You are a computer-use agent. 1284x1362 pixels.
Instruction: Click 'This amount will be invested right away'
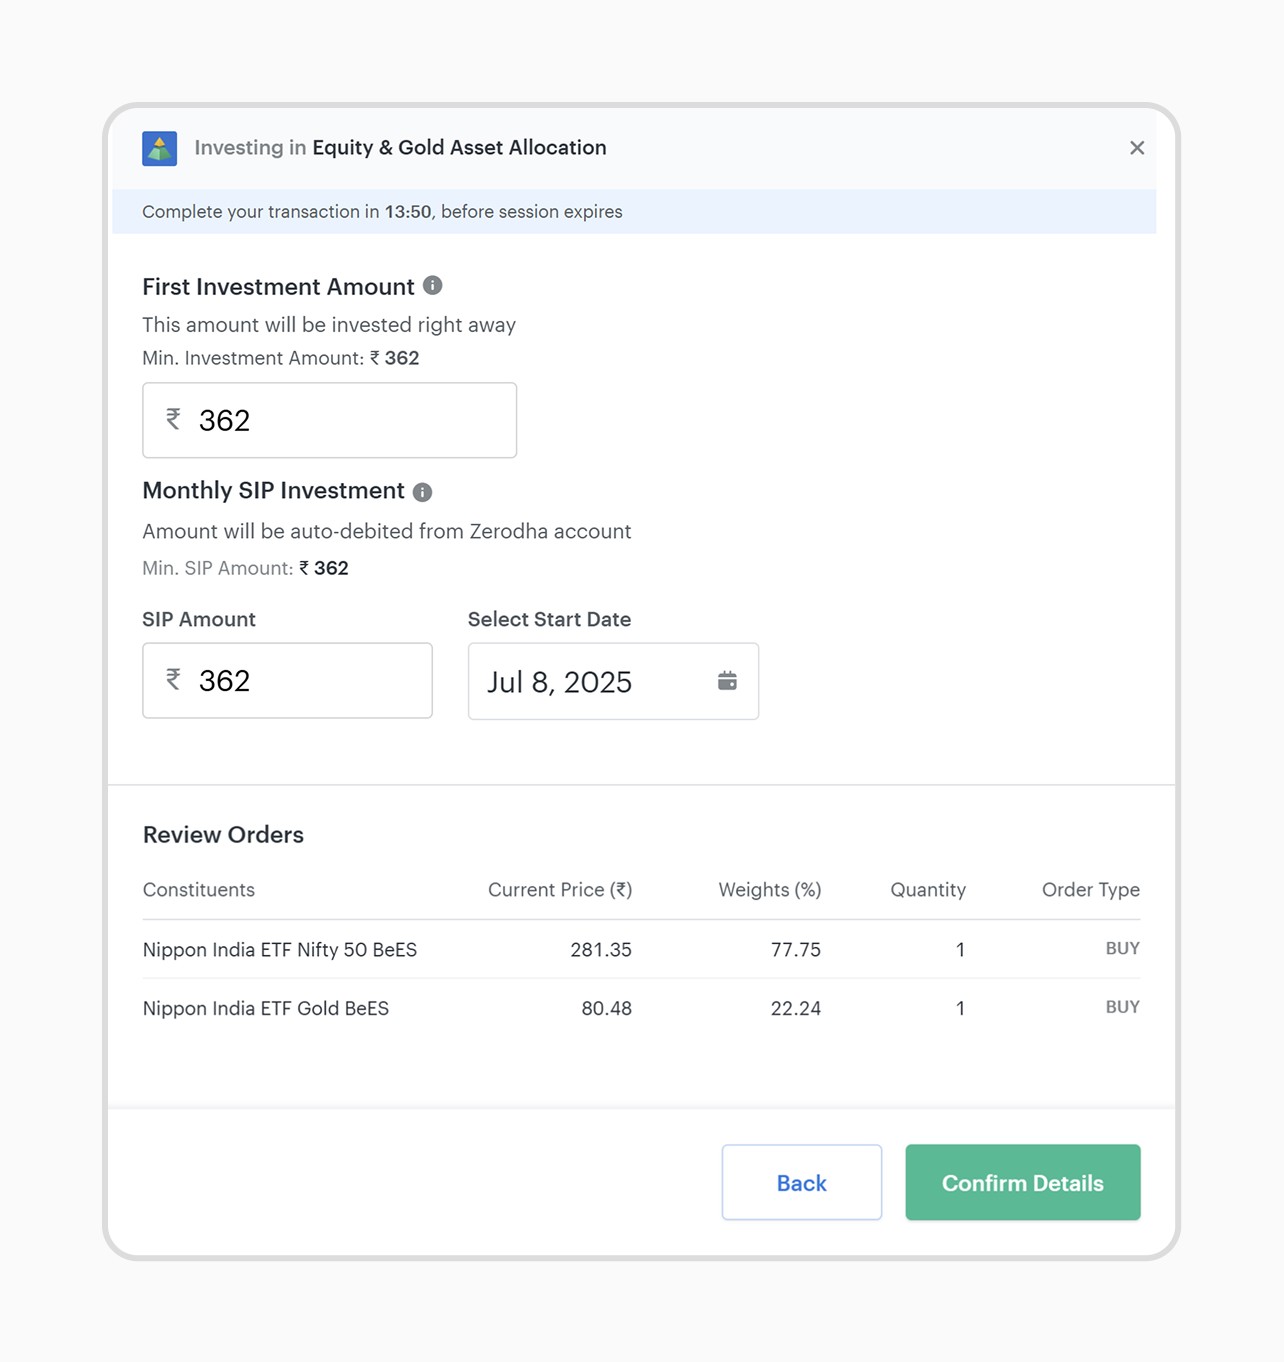click(329, 325)
